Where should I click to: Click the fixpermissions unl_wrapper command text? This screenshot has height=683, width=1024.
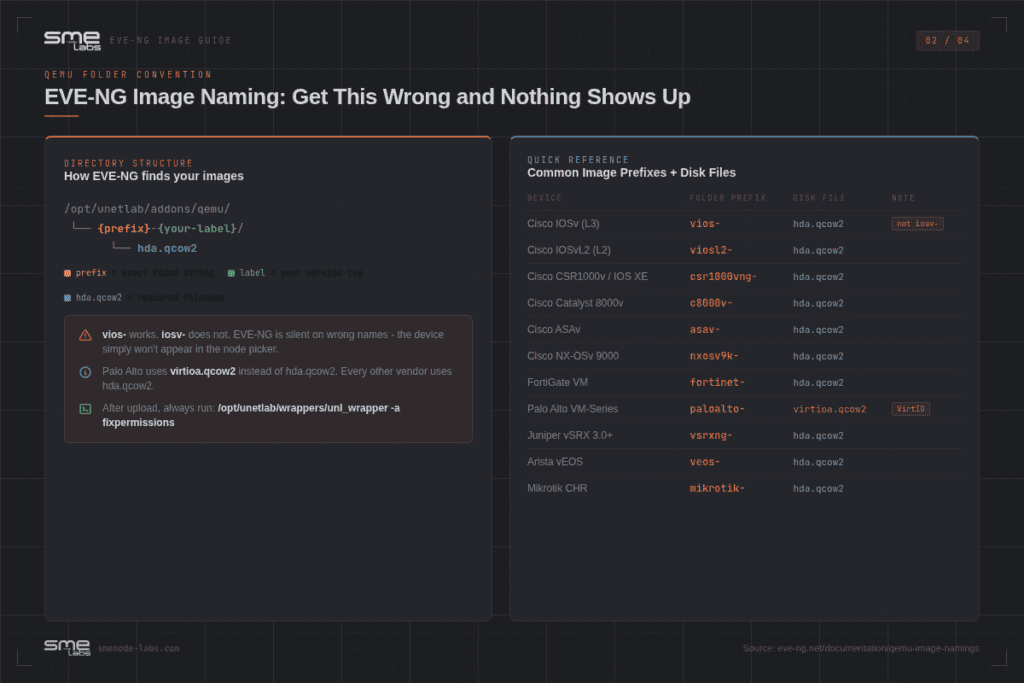tap(251, 415)
